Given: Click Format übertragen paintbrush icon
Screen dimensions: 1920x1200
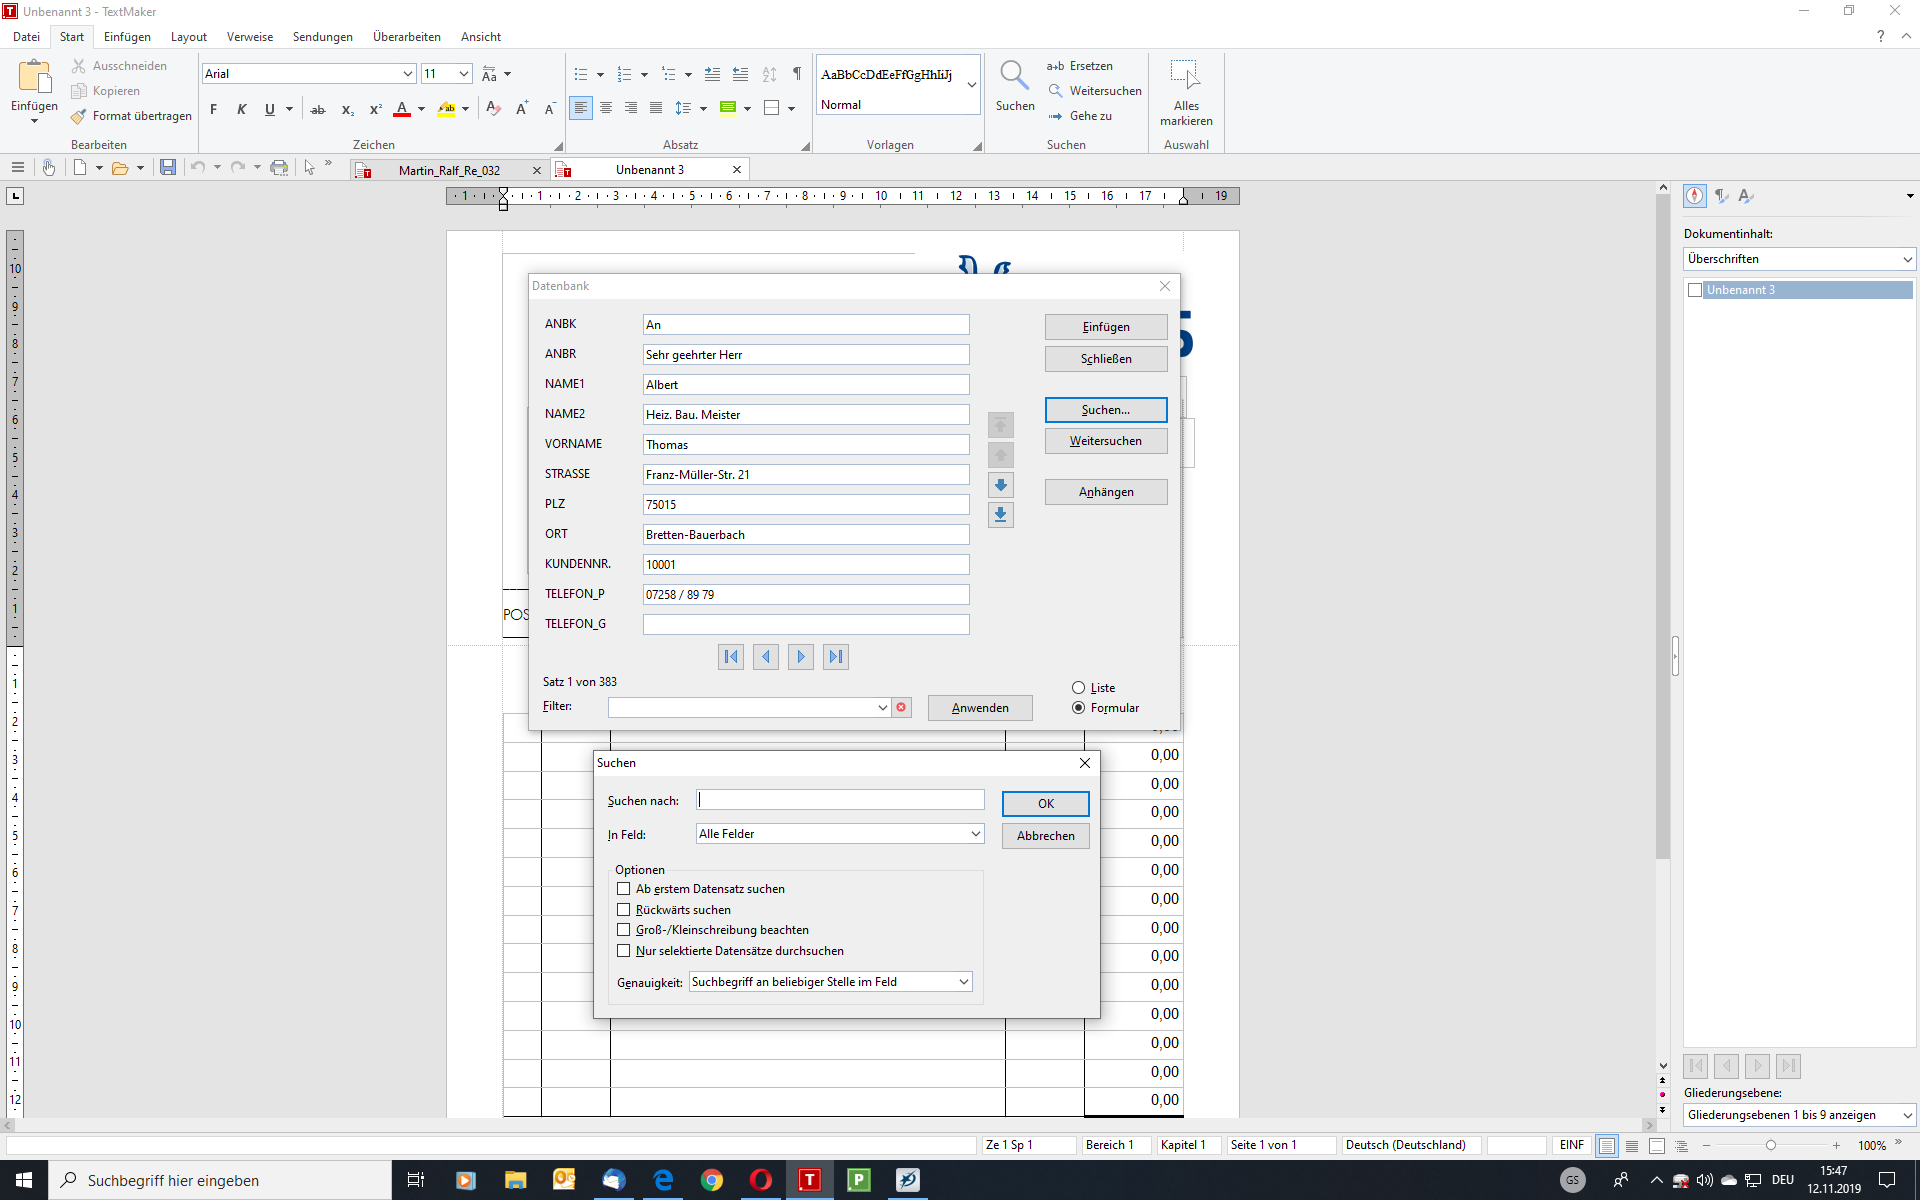Looking at the screenshot, I should [79, 116].
